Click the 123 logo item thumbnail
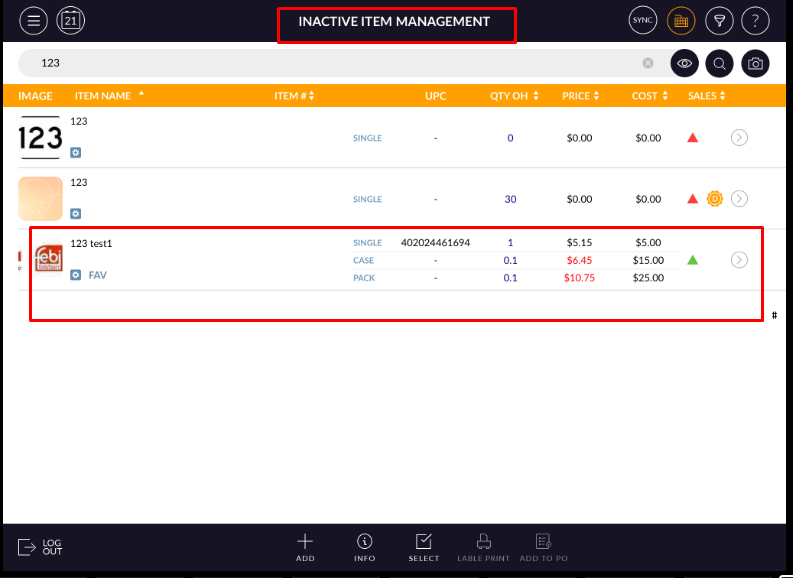The image size is (793, 578). point(40,138)
